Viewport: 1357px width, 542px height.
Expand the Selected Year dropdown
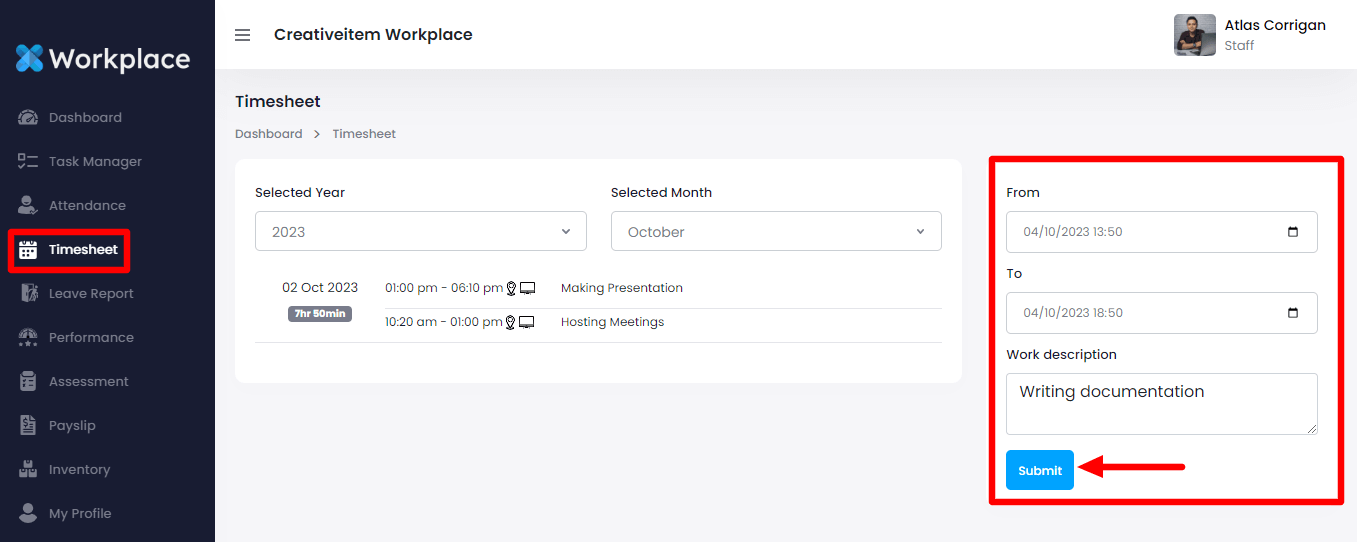point(420,231)
